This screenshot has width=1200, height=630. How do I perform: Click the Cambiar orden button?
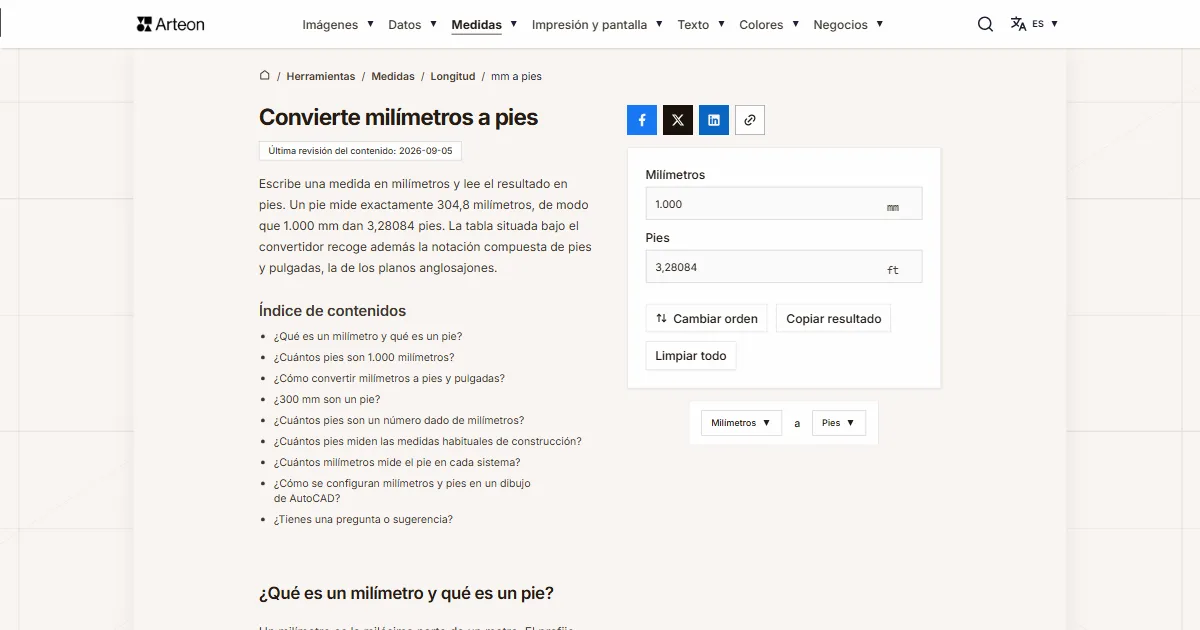(x=707, y=319)
